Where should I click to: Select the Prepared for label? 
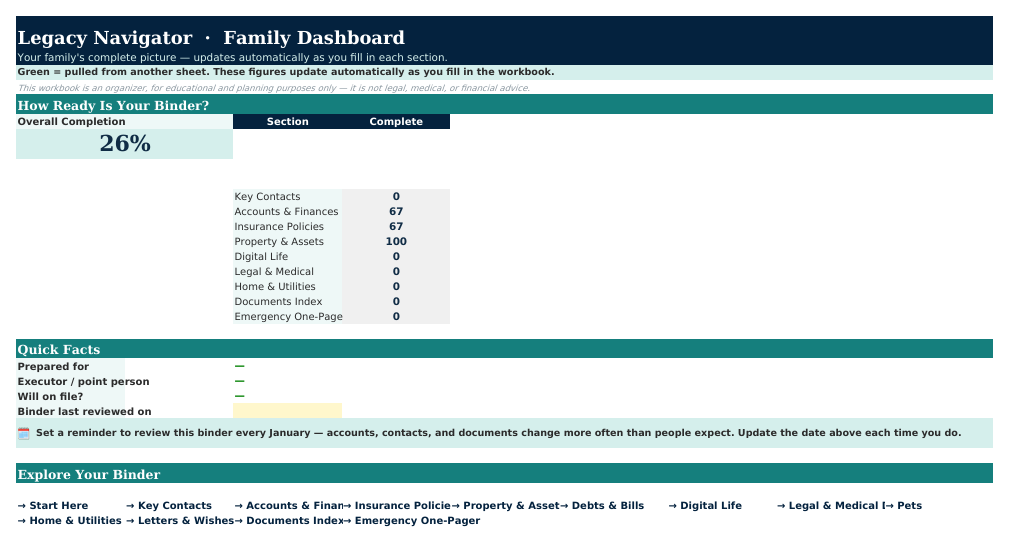[x=53, y=366]
